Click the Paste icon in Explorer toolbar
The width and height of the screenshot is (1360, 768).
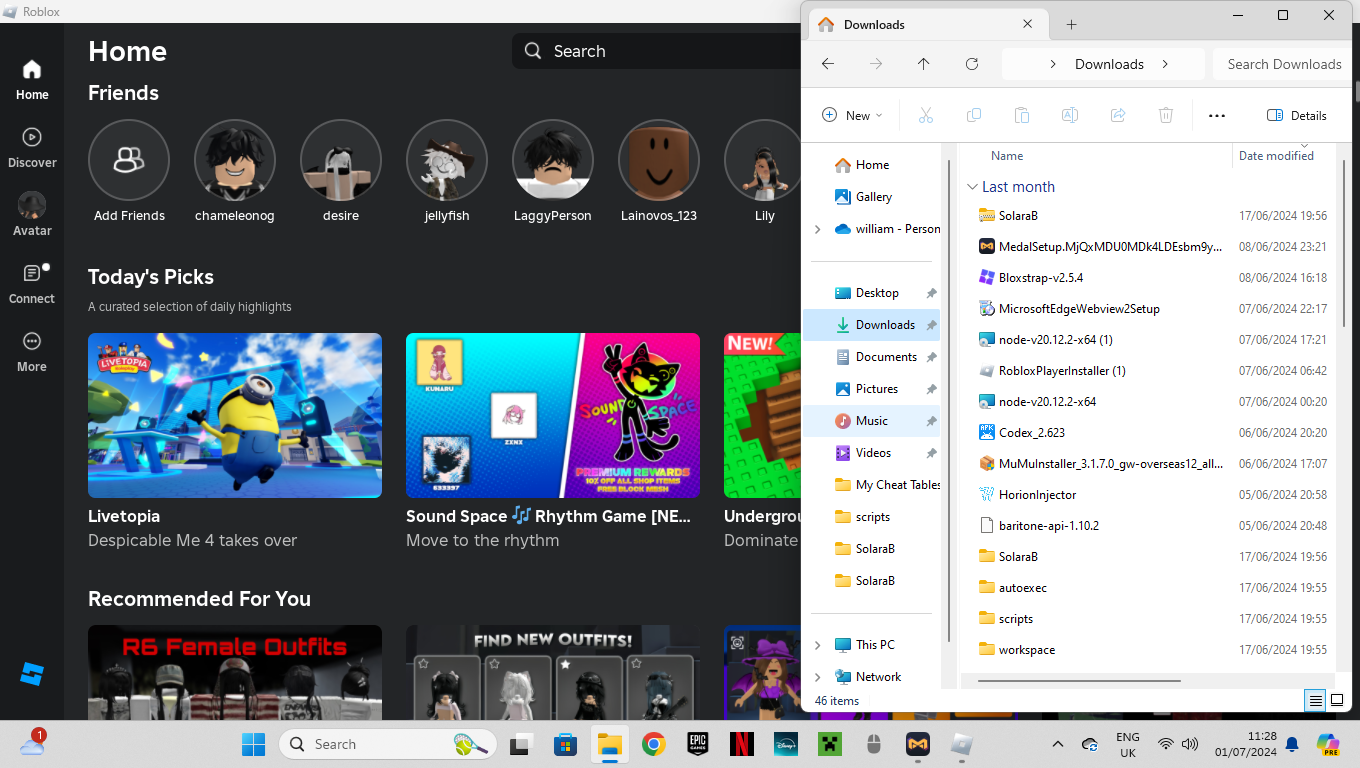[x=1021, y=115]
